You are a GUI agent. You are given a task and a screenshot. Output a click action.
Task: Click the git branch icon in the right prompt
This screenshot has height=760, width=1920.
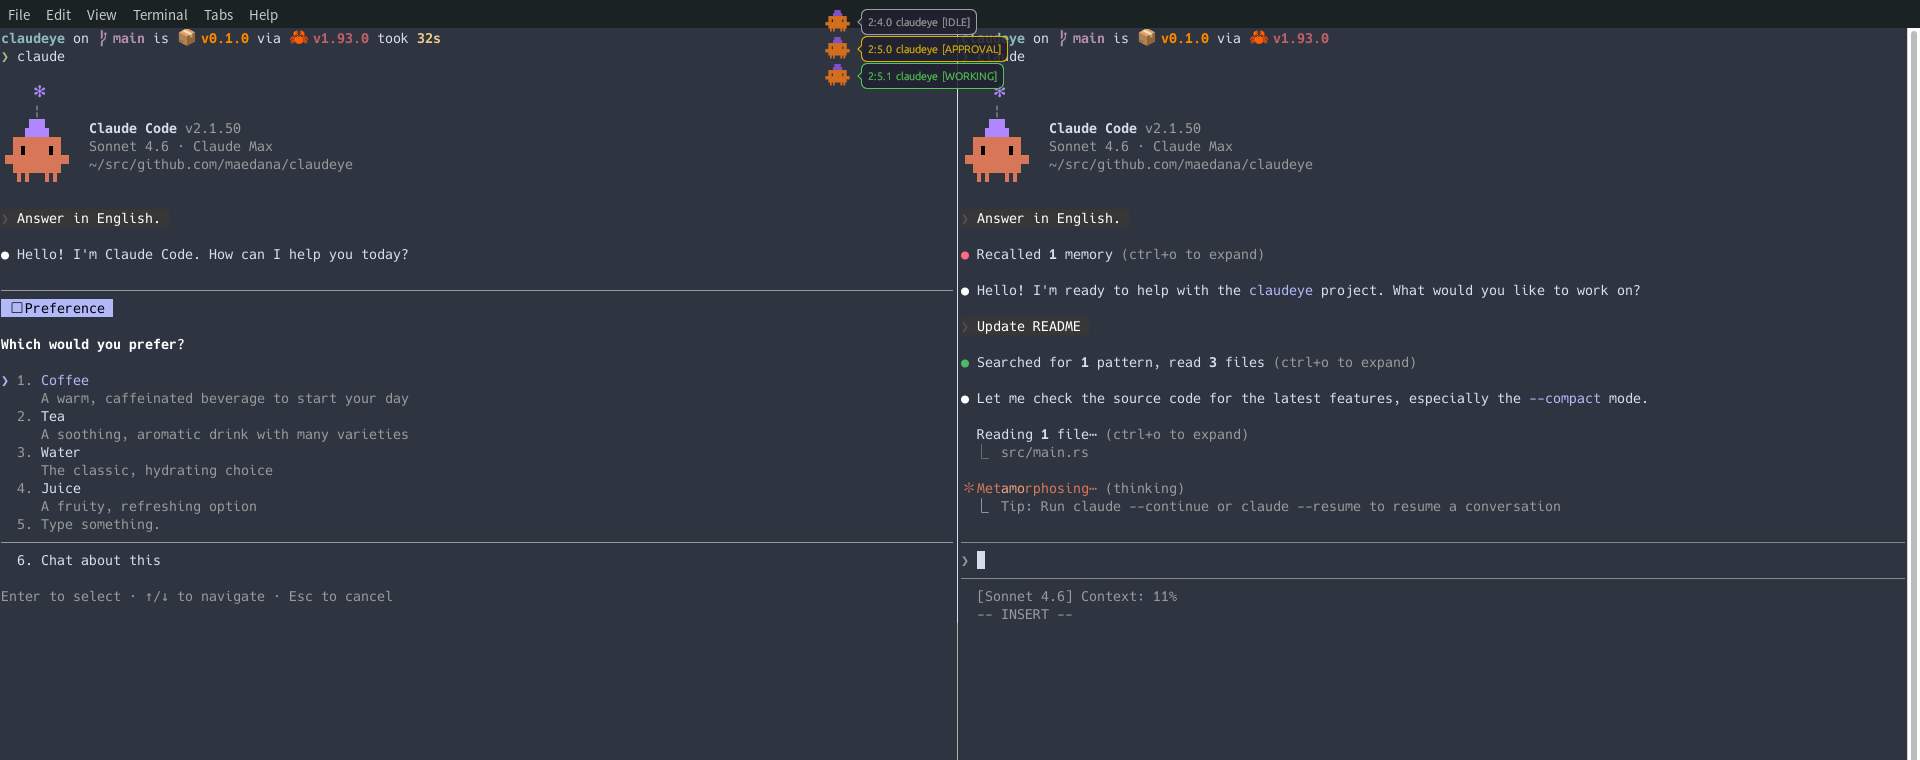click(x=1063, y=38)
